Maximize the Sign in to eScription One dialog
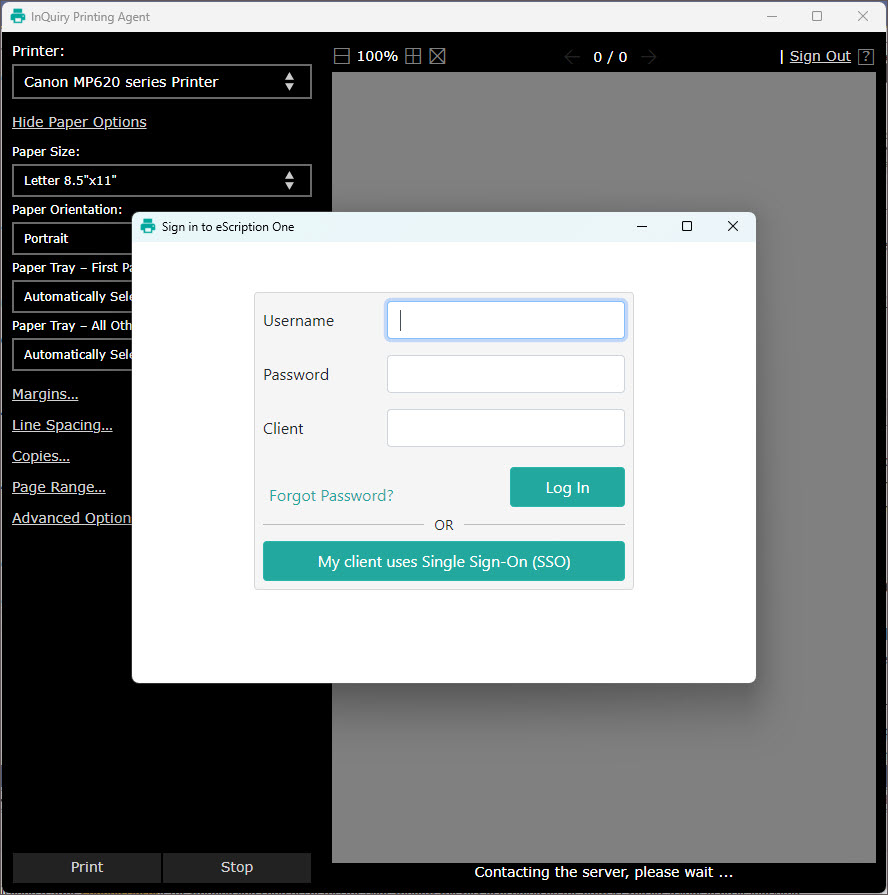Image resolution: width=888 pixels, height=895 pixels. pyautogui.click(x=687, y=227)
